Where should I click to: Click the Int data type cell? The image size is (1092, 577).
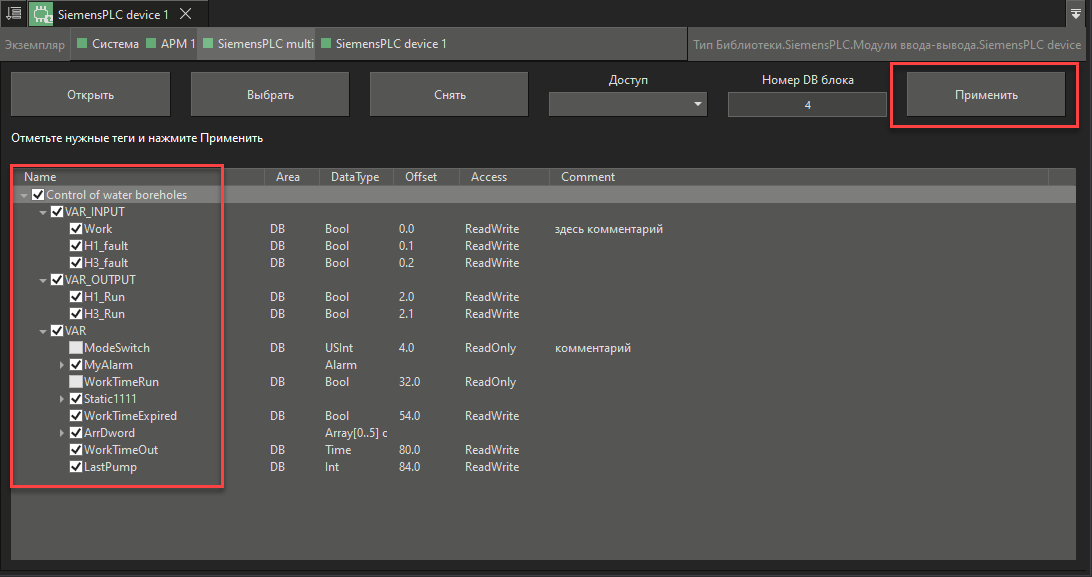pos(332,466)
